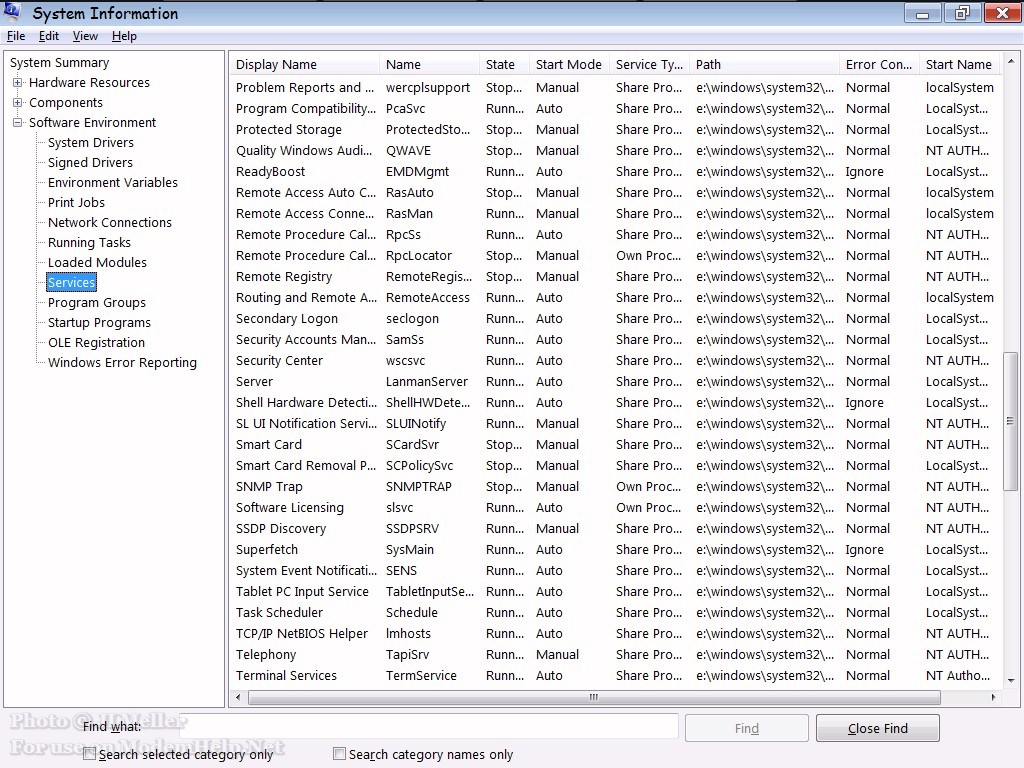1024x768 pixels.
Task: Select the TCP/IP NetBIOS Helper row
Action: tap(615, 633)
